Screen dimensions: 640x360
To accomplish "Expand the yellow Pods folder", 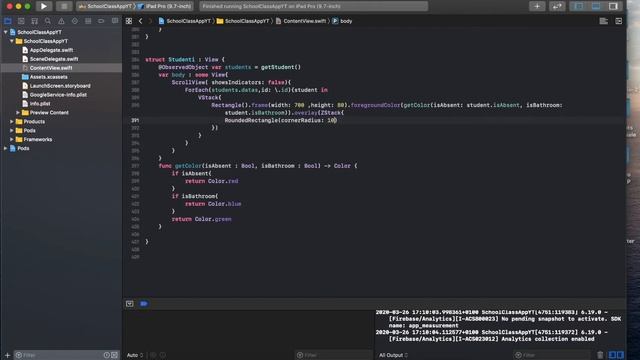I will [12, 131].
